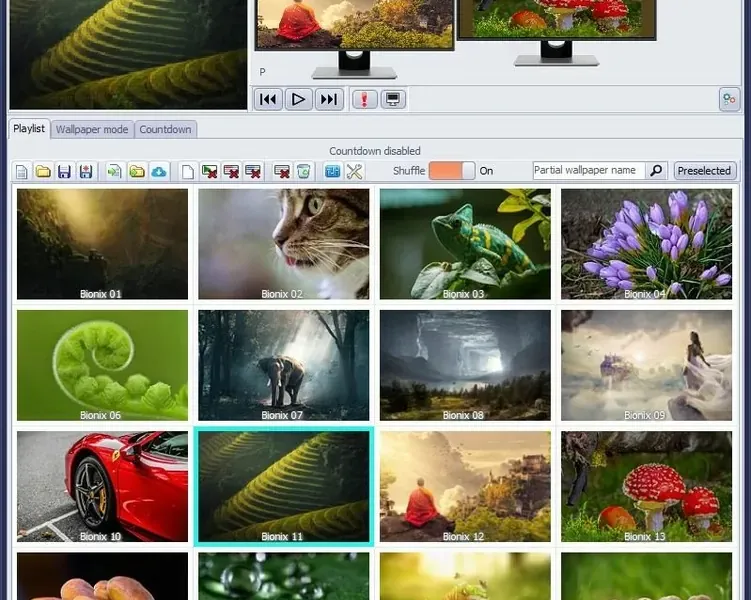Open the Countdown tab

click(165, 129)
